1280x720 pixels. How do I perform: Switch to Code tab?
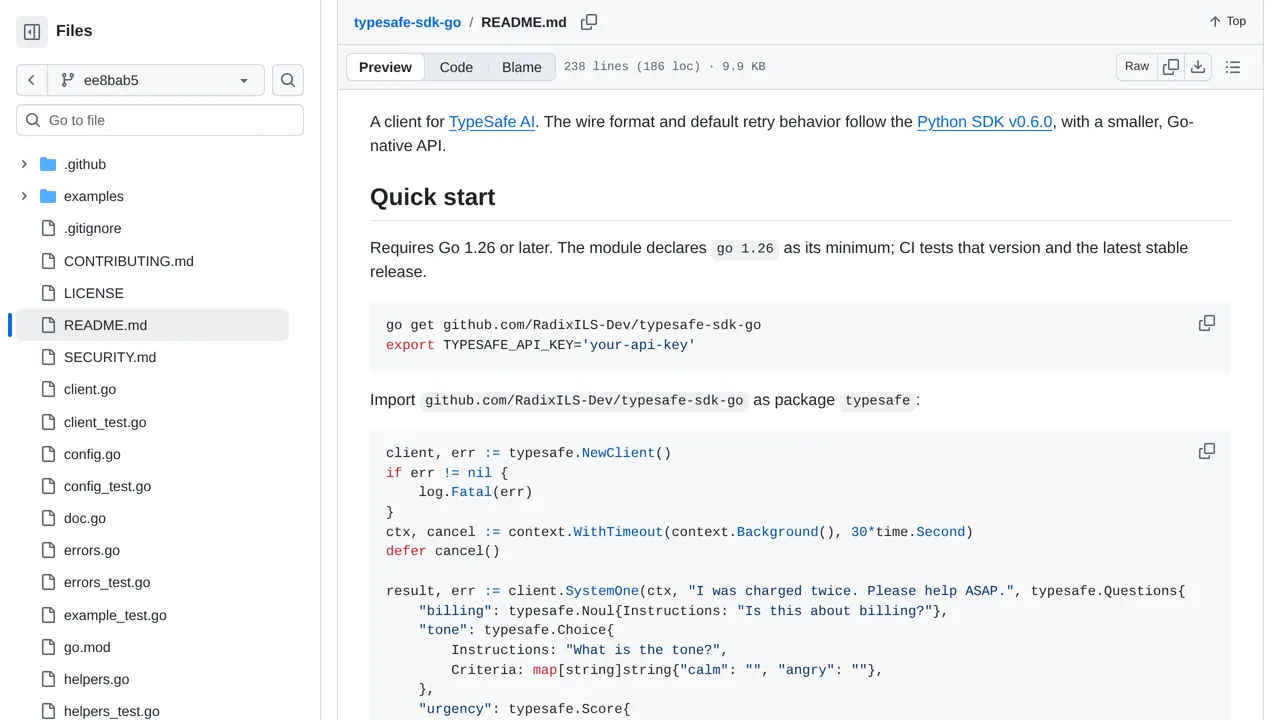click(x=456, y=67)
